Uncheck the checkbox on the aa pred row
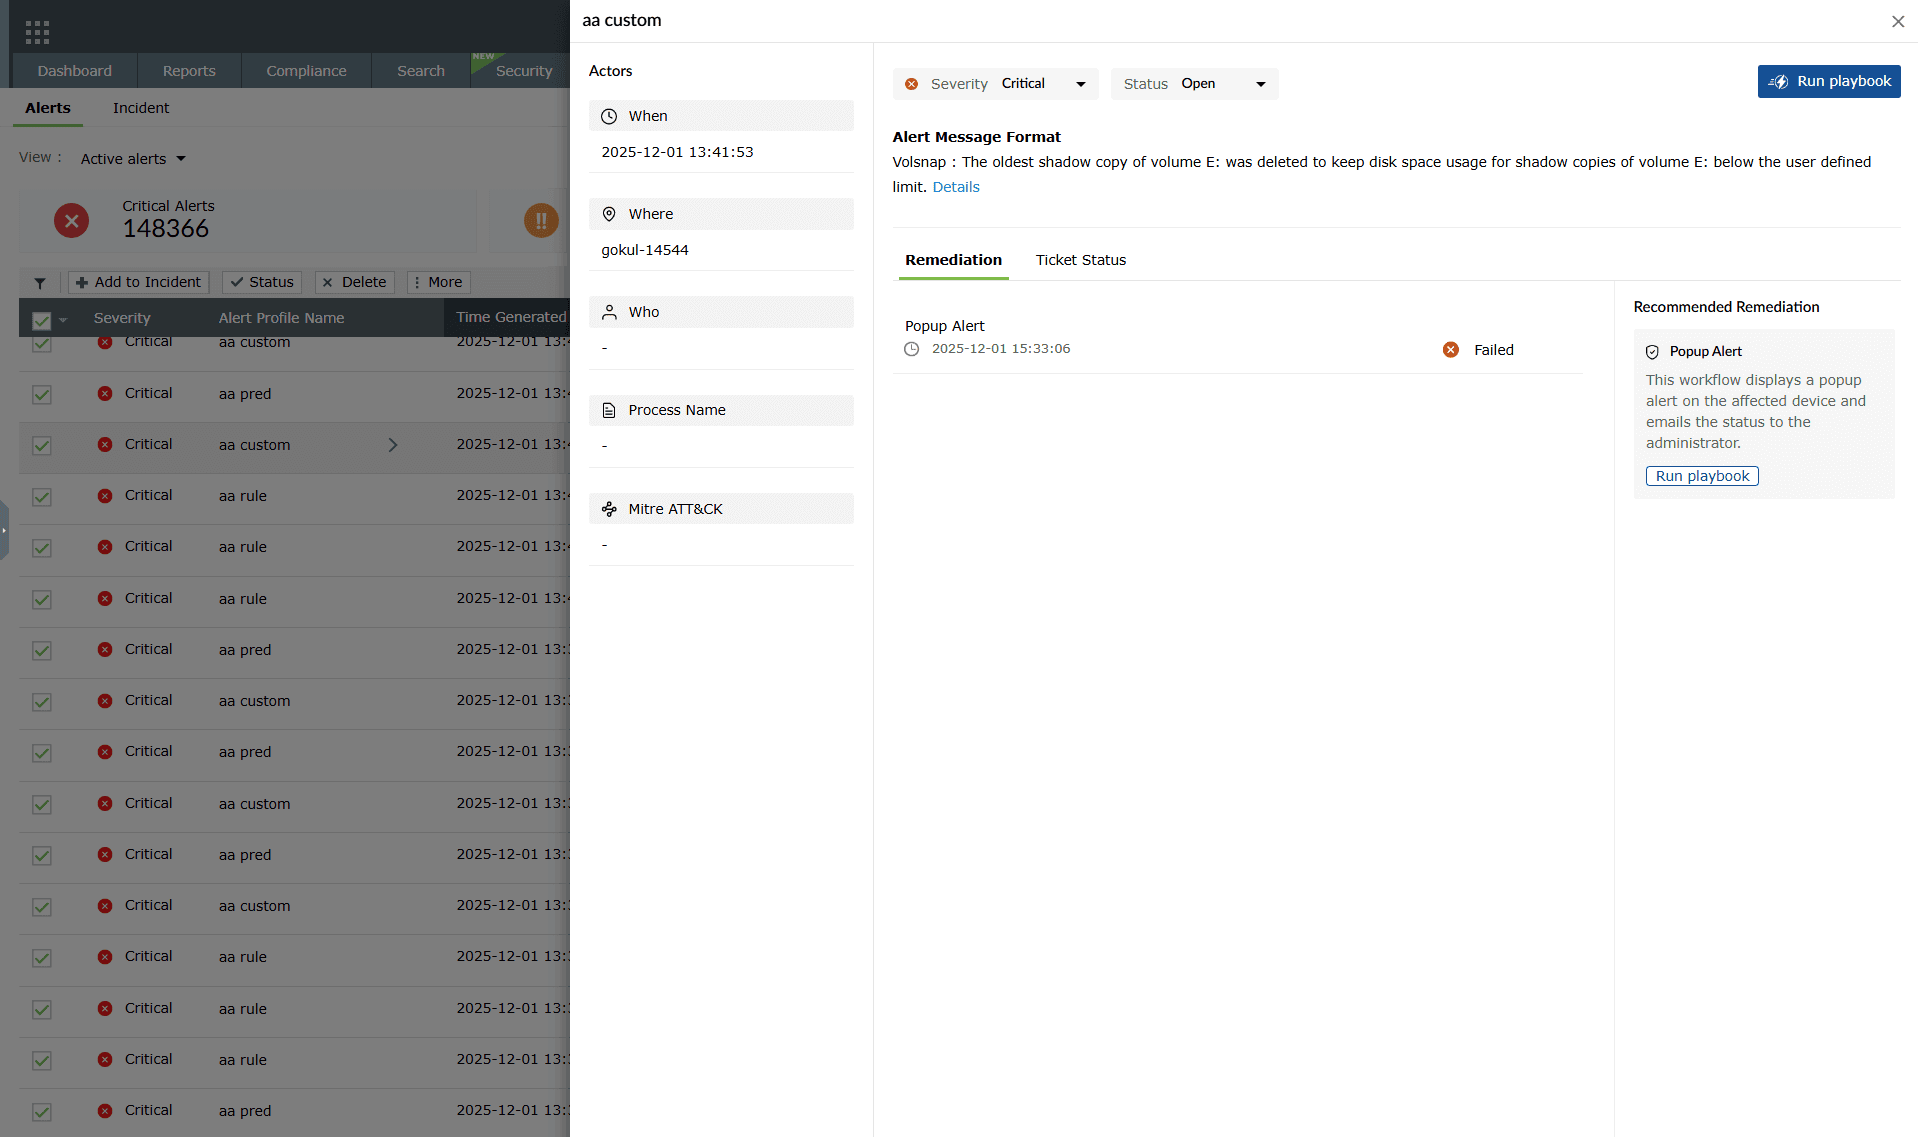 [x=41, y=395]
